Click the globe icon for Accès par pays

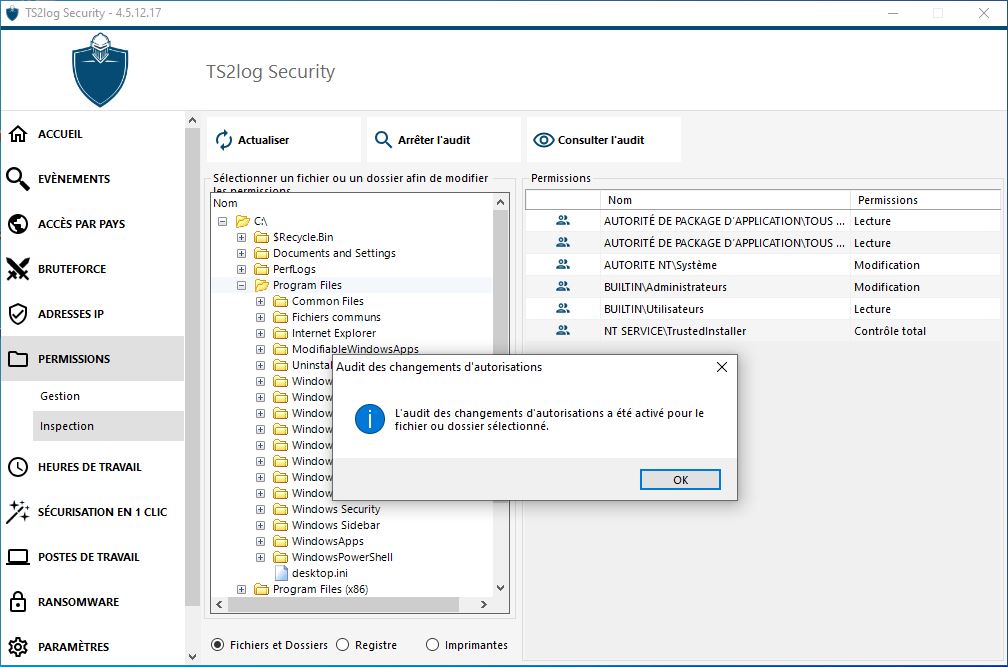point(18,224)
